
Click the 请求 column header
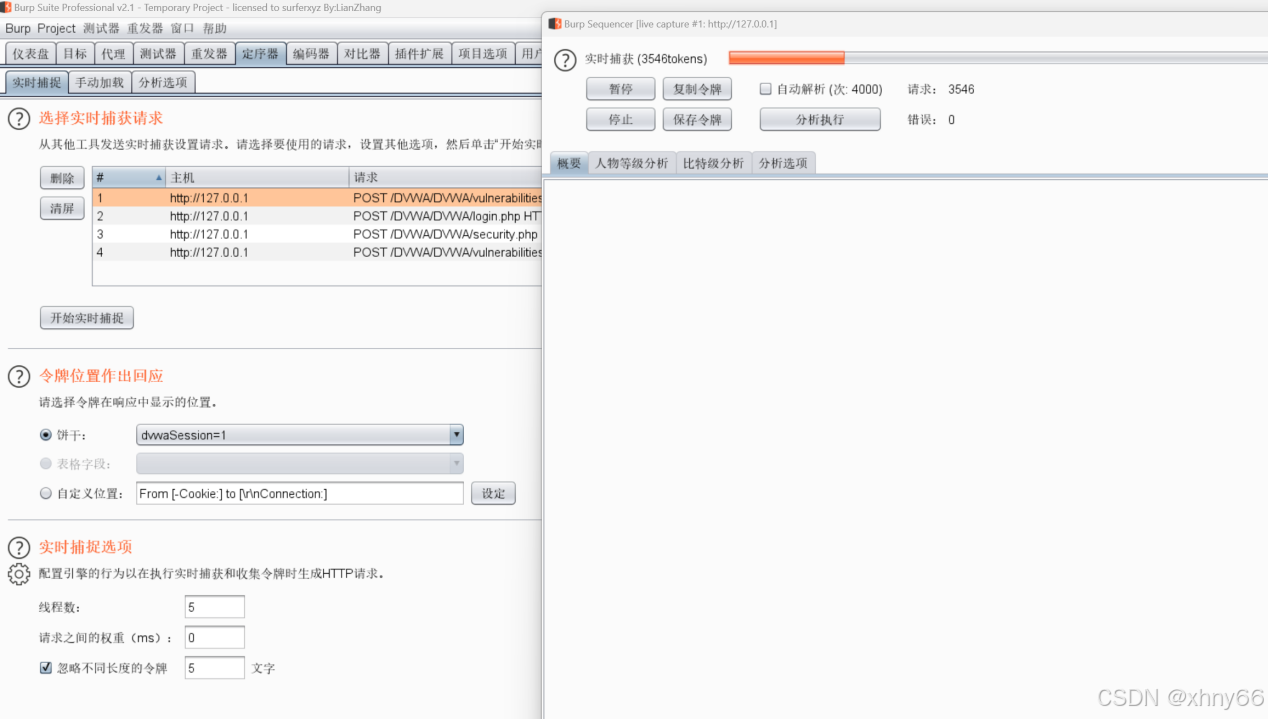click(x=446, y=177)
